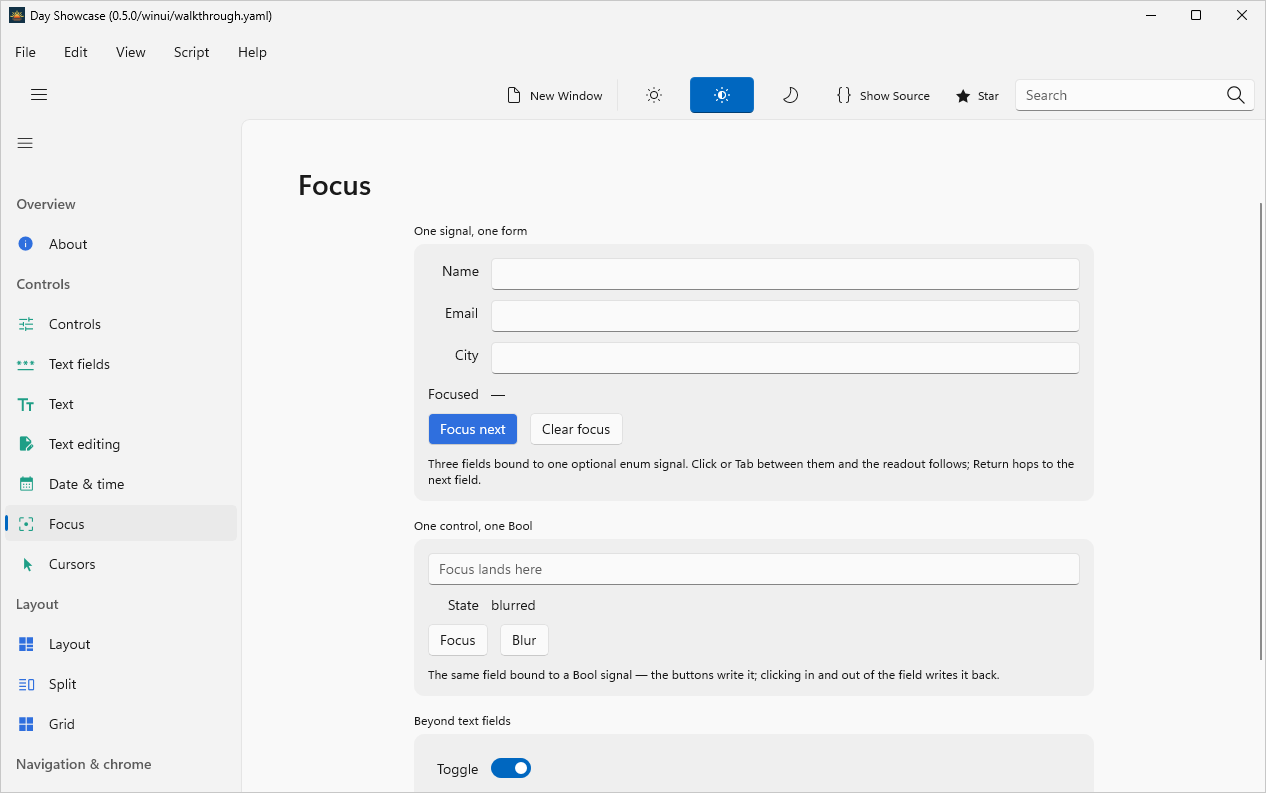Collapse the sidebar using the navigation pane hamburger
The image size is (1266, 793).
tap(25, 143)
